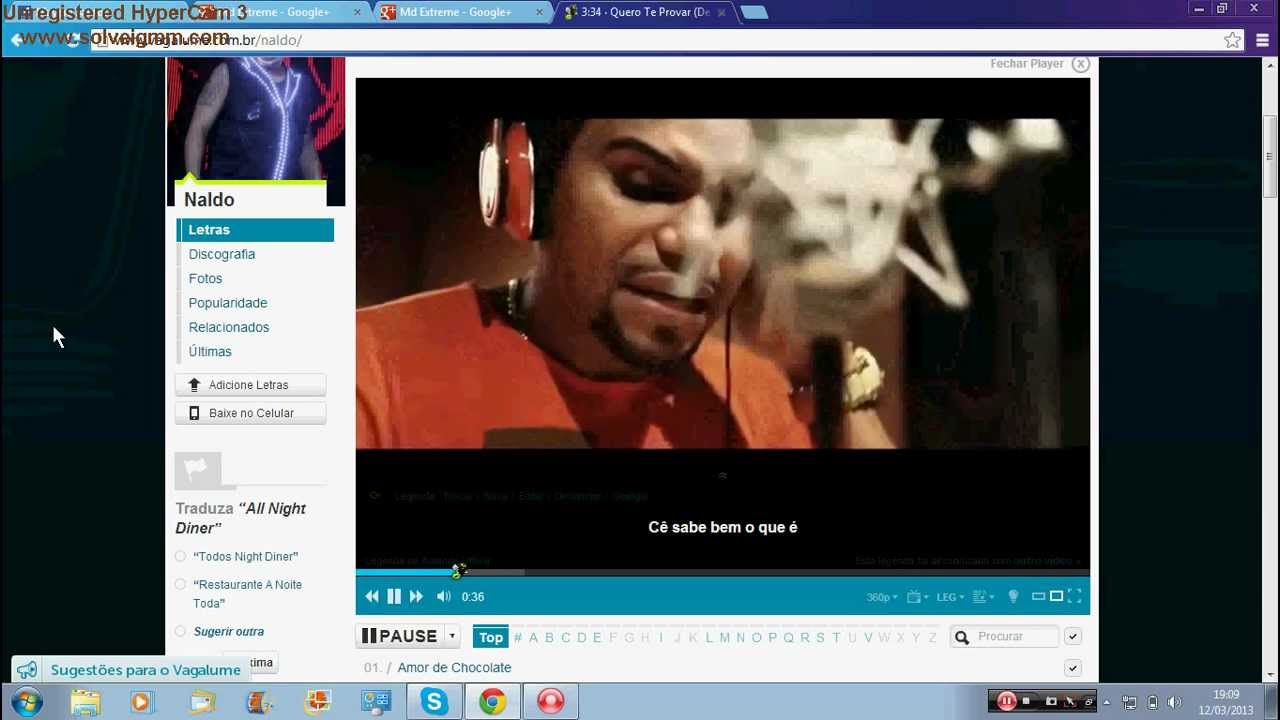Open song Amor de Chocolate

click(454, 668)
